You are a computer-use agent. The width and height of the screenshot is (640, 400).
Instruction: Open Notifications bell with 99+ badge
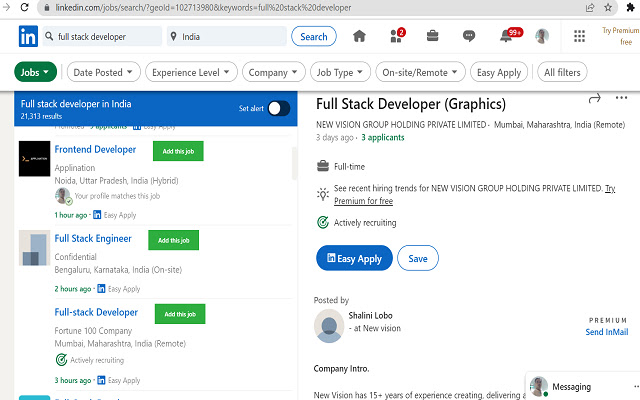[x=510, y=35]
